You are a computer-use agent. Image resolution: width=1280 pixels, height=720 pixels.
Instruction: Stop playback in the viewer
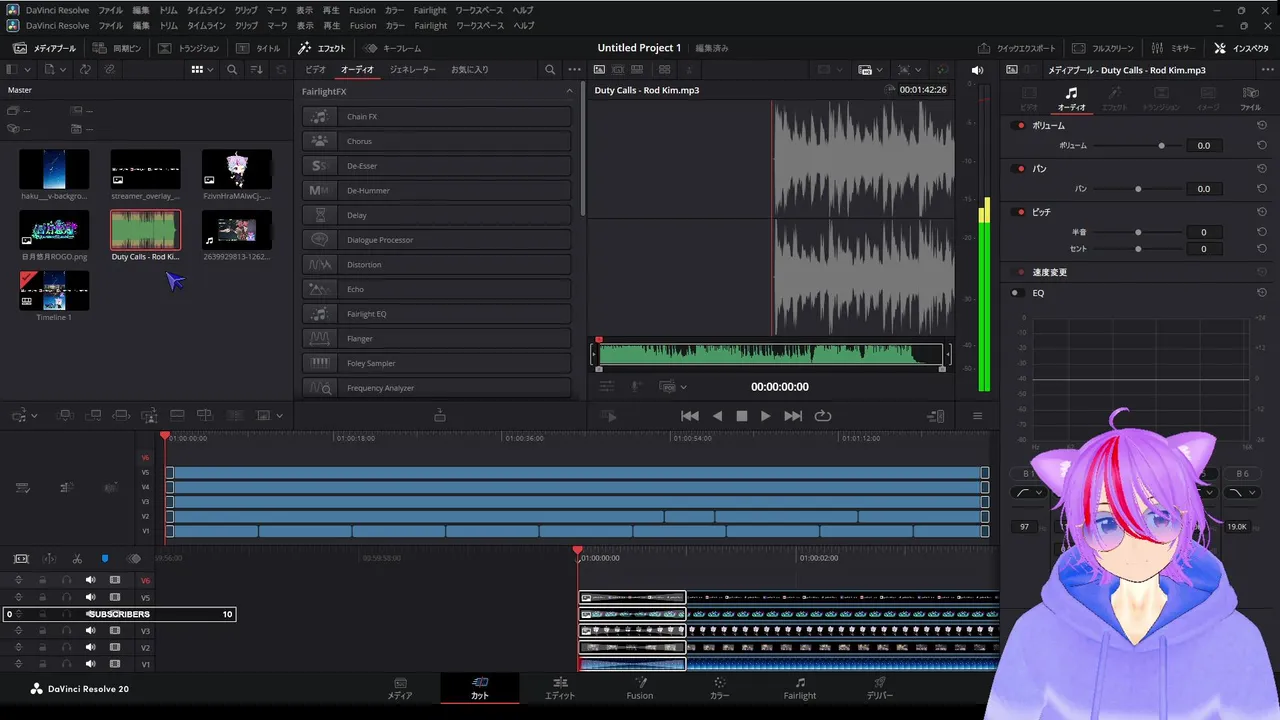(x=742, y=416)
